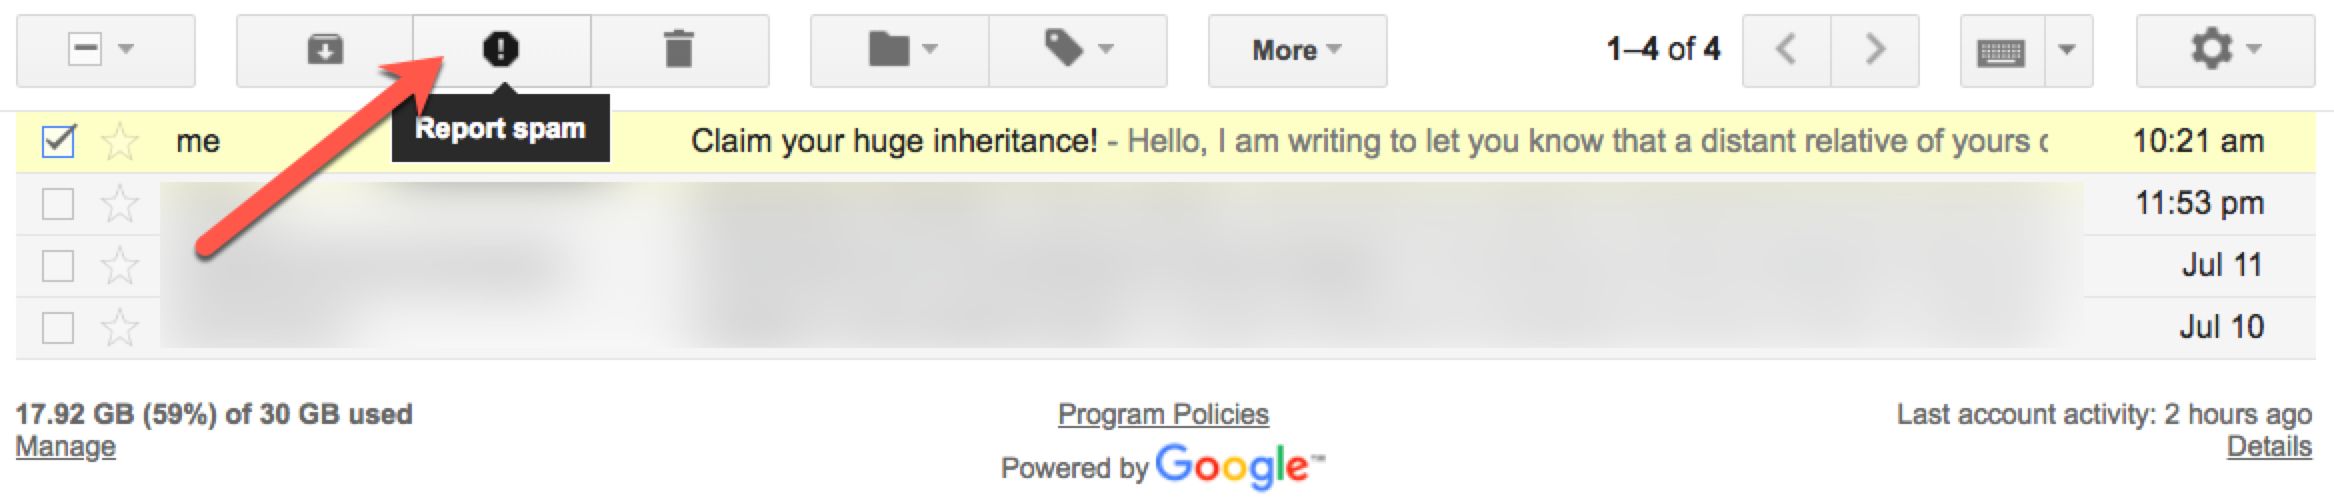
Task: Open the Program Policies link
Action: (x=1163, y=414)
